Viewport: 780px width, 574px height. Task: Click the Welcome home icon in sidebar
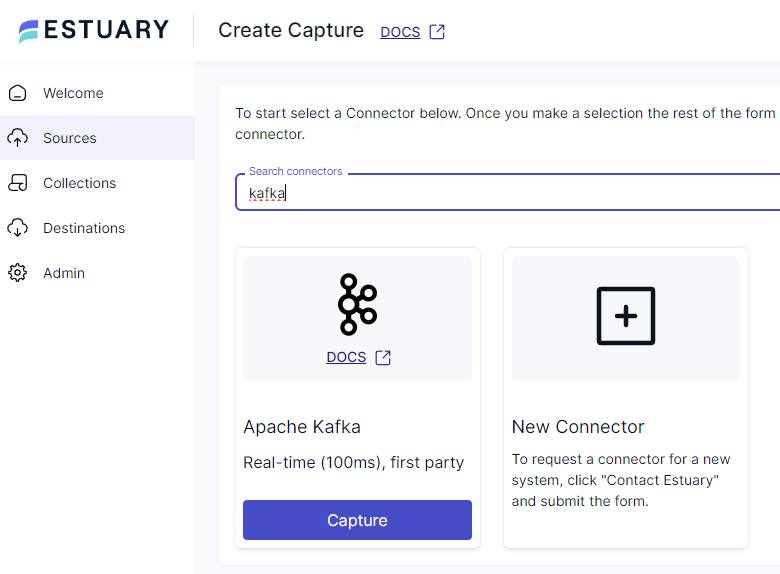(17, 93)
